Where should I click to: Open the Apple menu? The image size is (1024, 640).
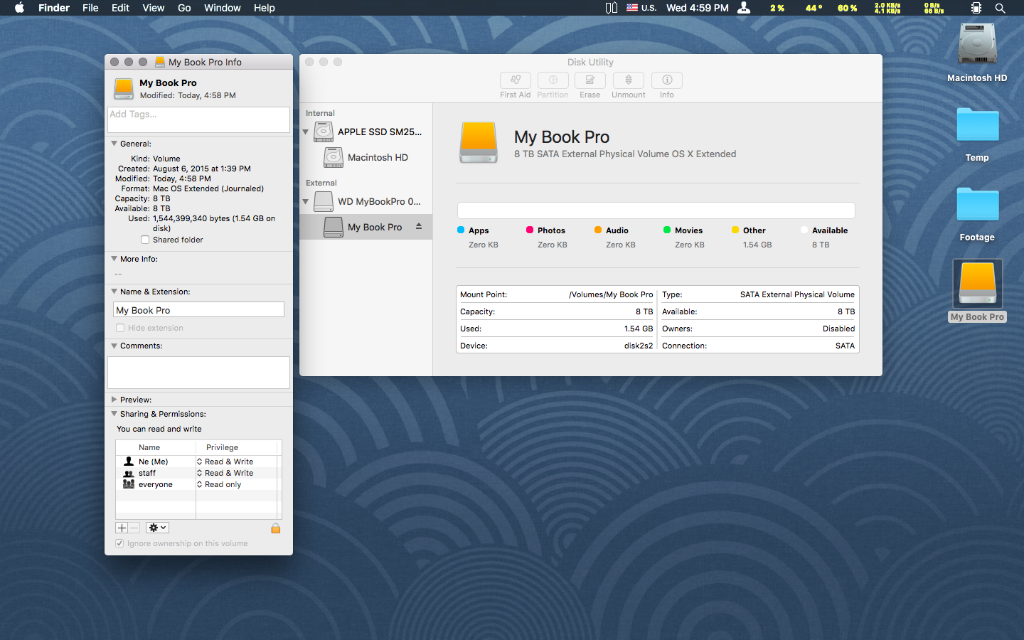tap(20, 8)
